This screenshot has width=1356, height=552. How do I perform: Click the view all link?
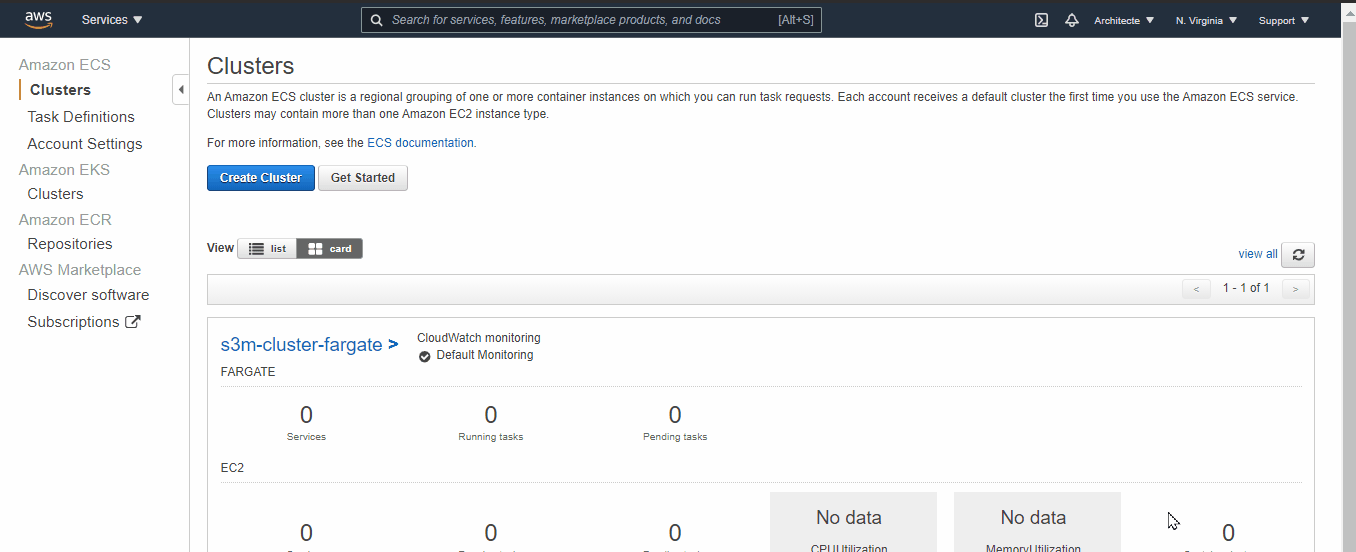1258,254
